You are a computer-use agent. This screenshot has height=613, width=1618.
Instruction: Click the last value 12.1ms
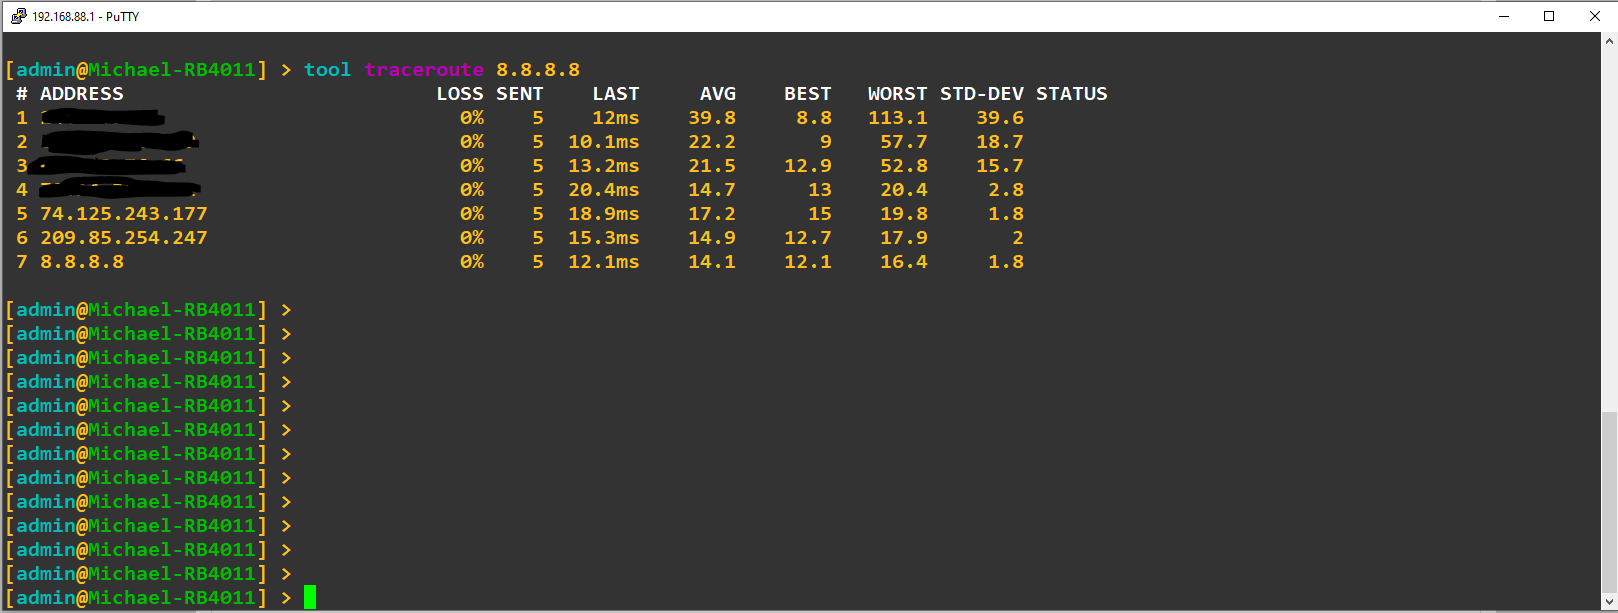coord(604,262)
